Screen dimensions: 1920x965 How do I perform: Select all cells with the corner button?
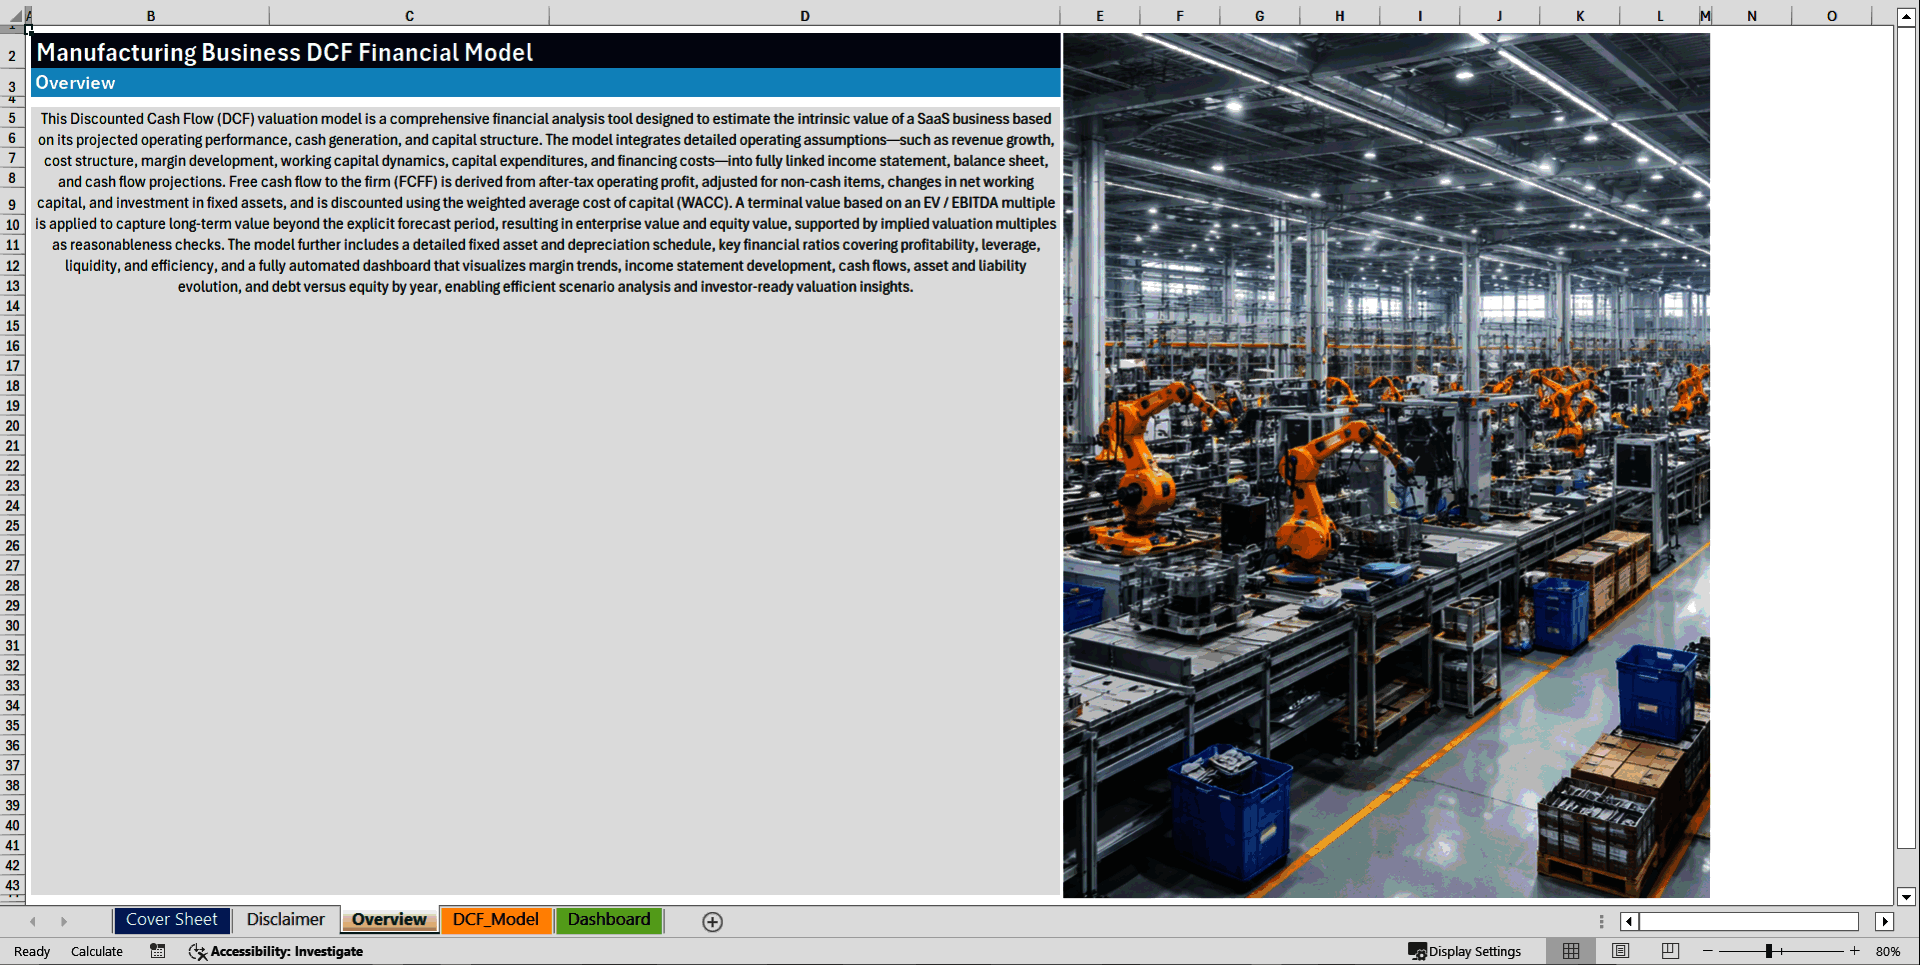[x=13, y=15]
